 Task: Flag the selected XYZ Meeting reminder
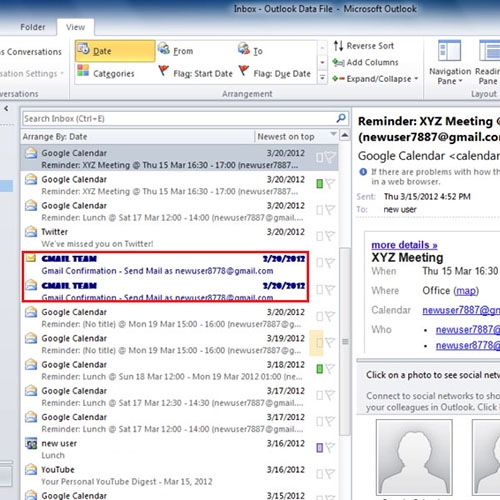pos(330,157)
